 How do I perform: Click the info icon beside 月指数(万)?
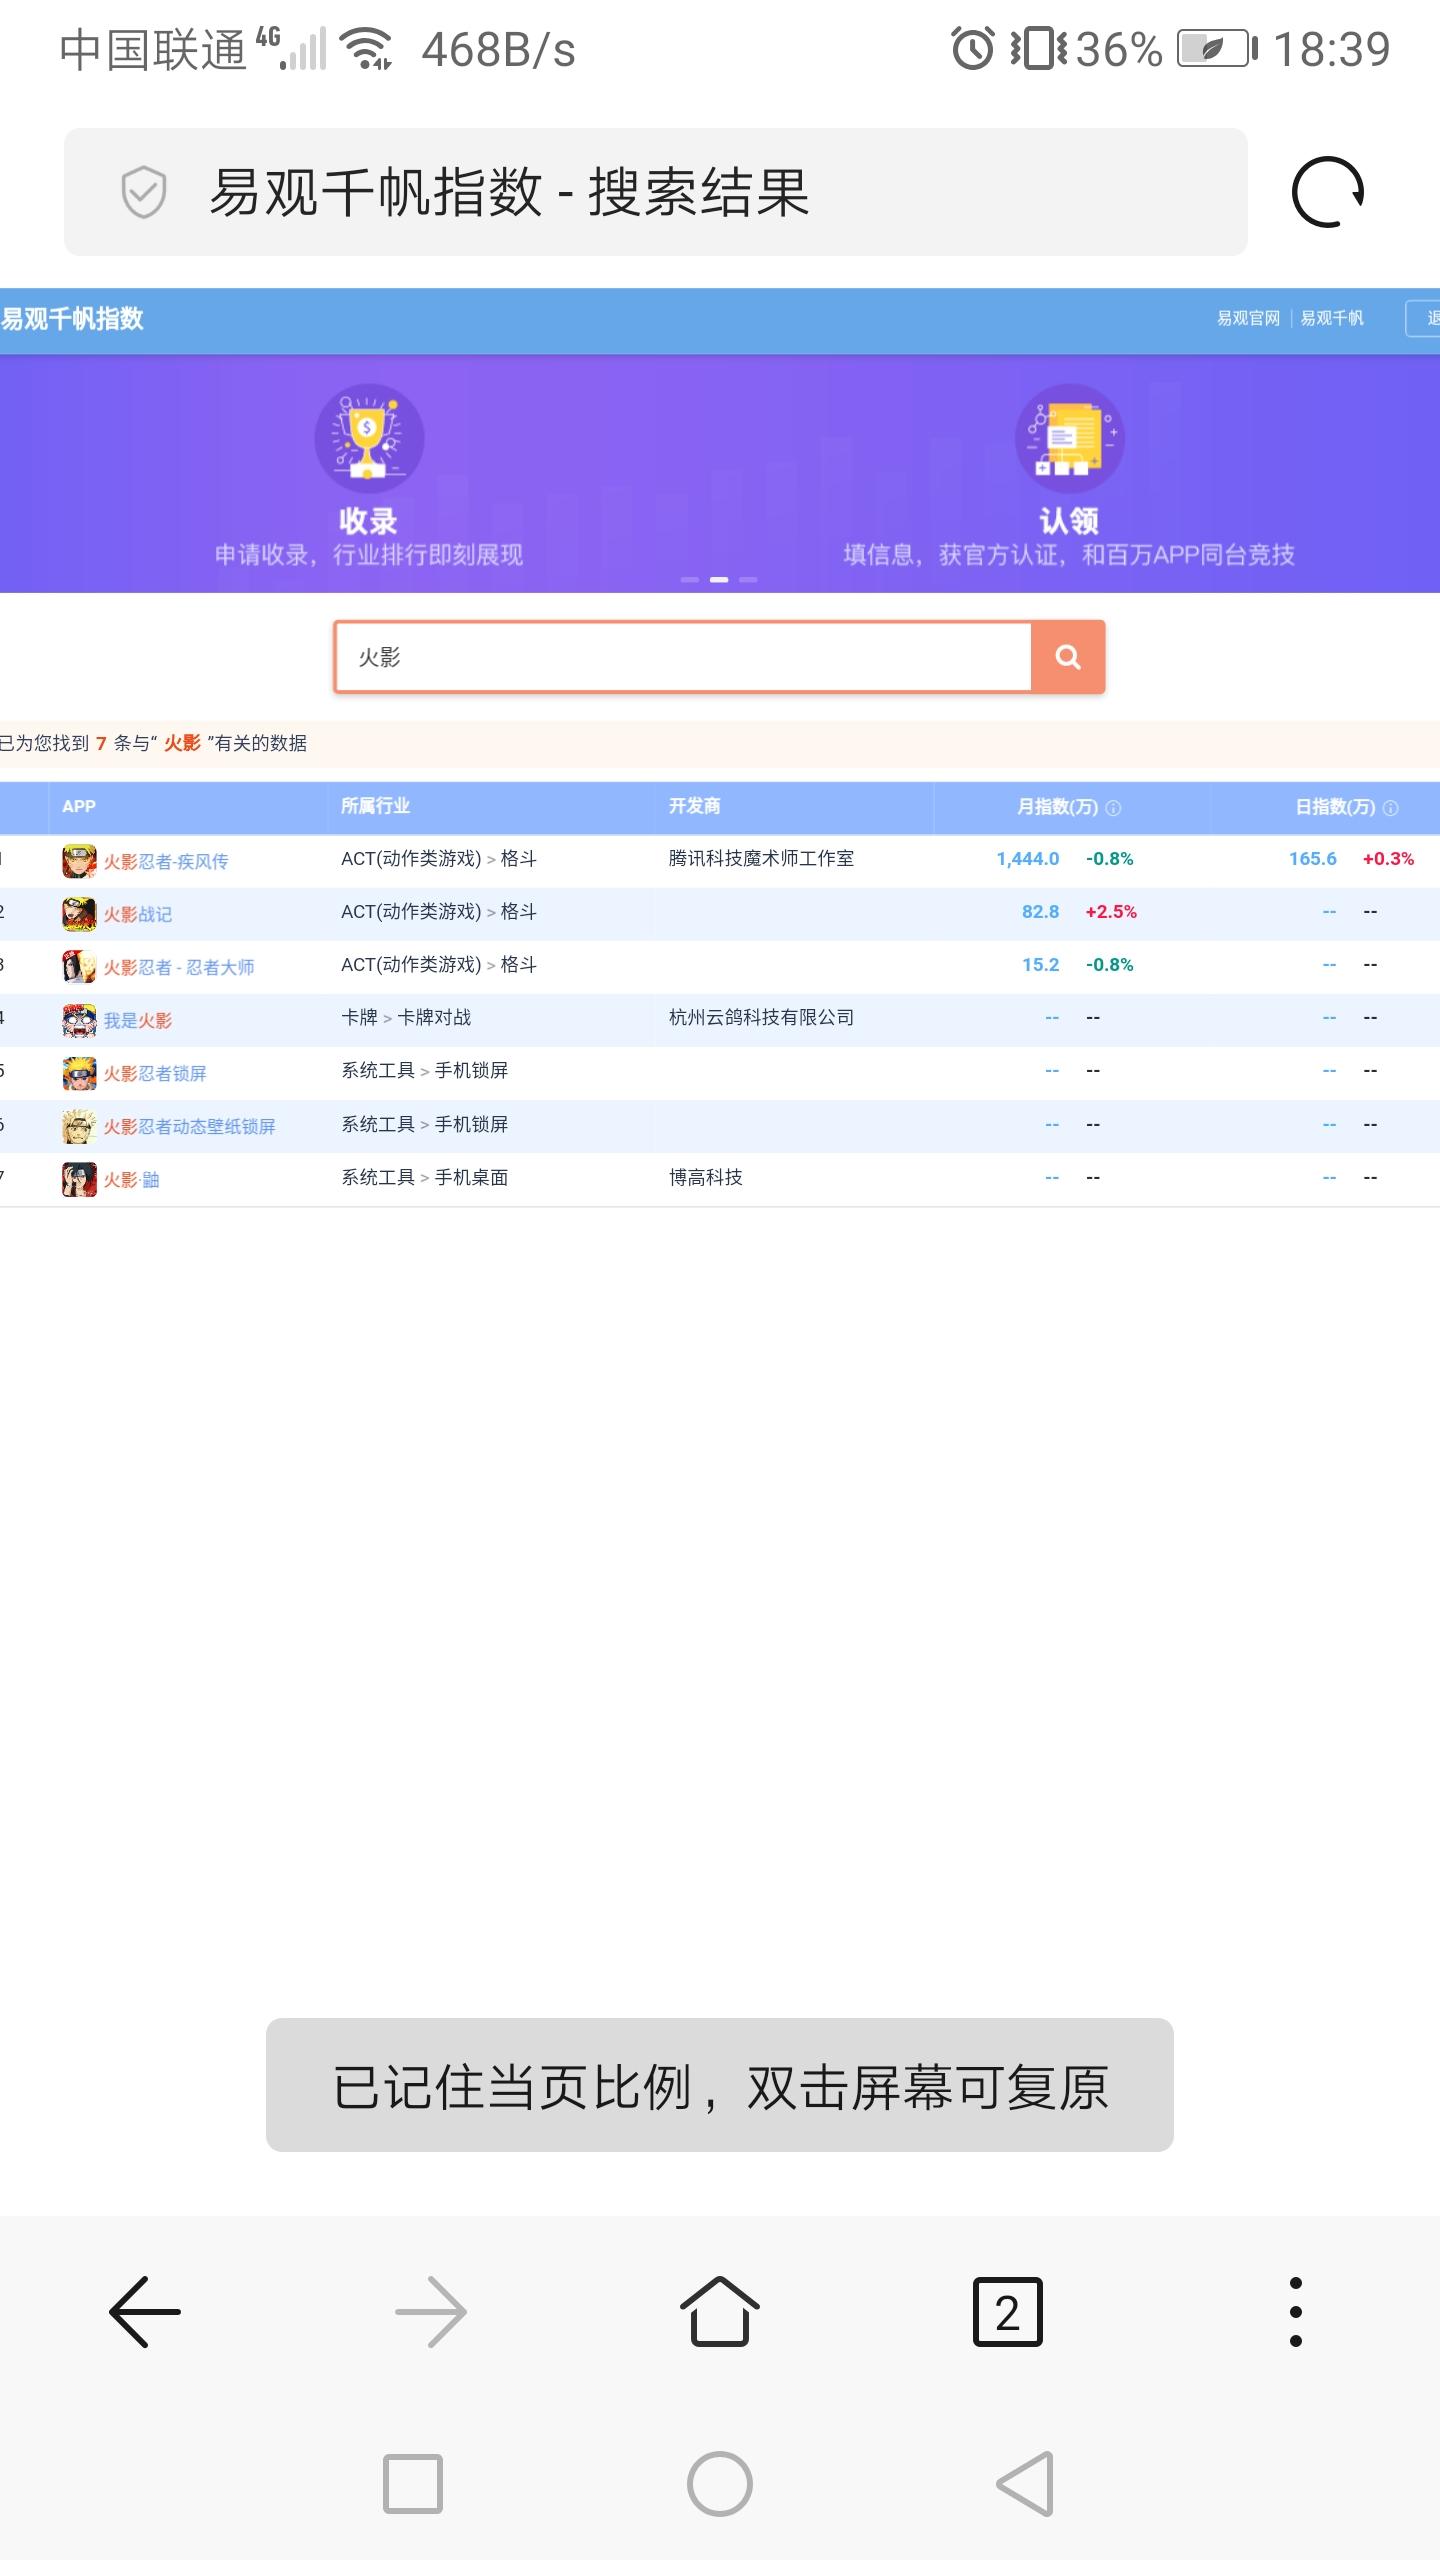[x=1113, y=808]
